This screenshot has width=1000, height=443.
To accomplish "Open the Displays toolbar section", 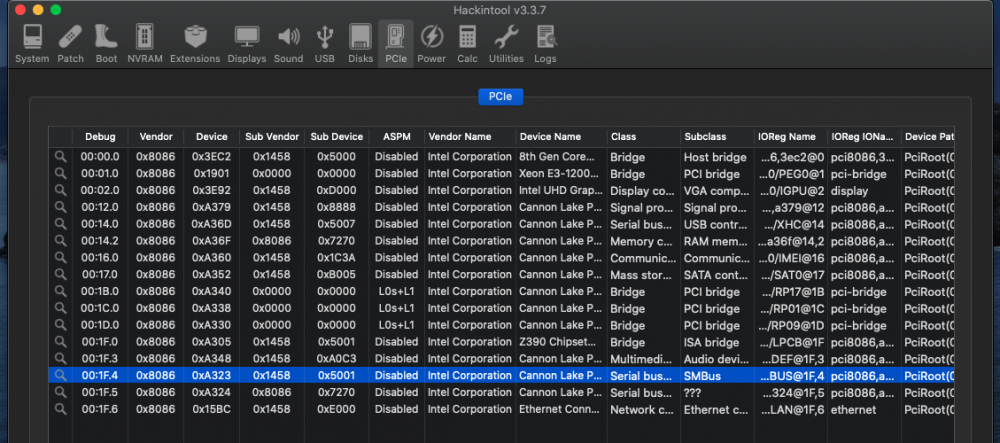I will (x=247, y=43).
